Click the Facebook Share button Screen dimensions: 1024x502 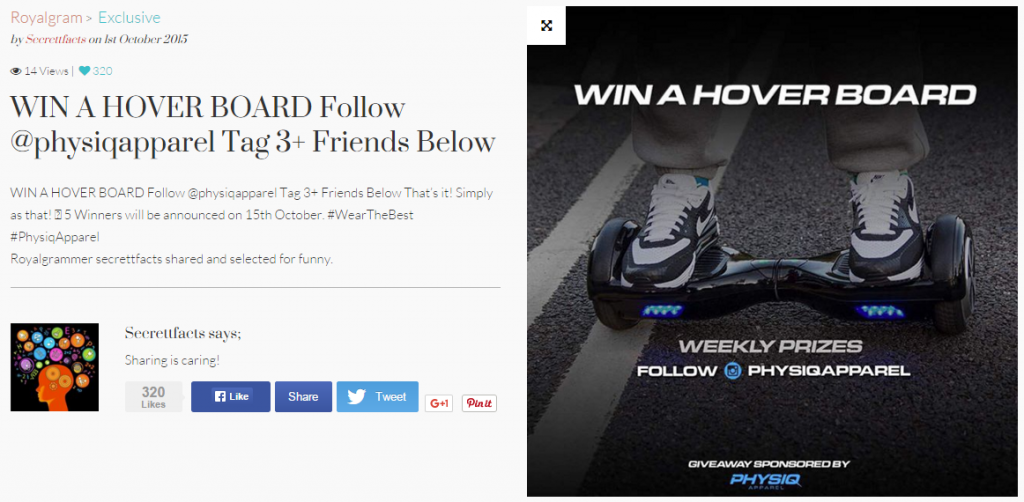pos(303,397)
